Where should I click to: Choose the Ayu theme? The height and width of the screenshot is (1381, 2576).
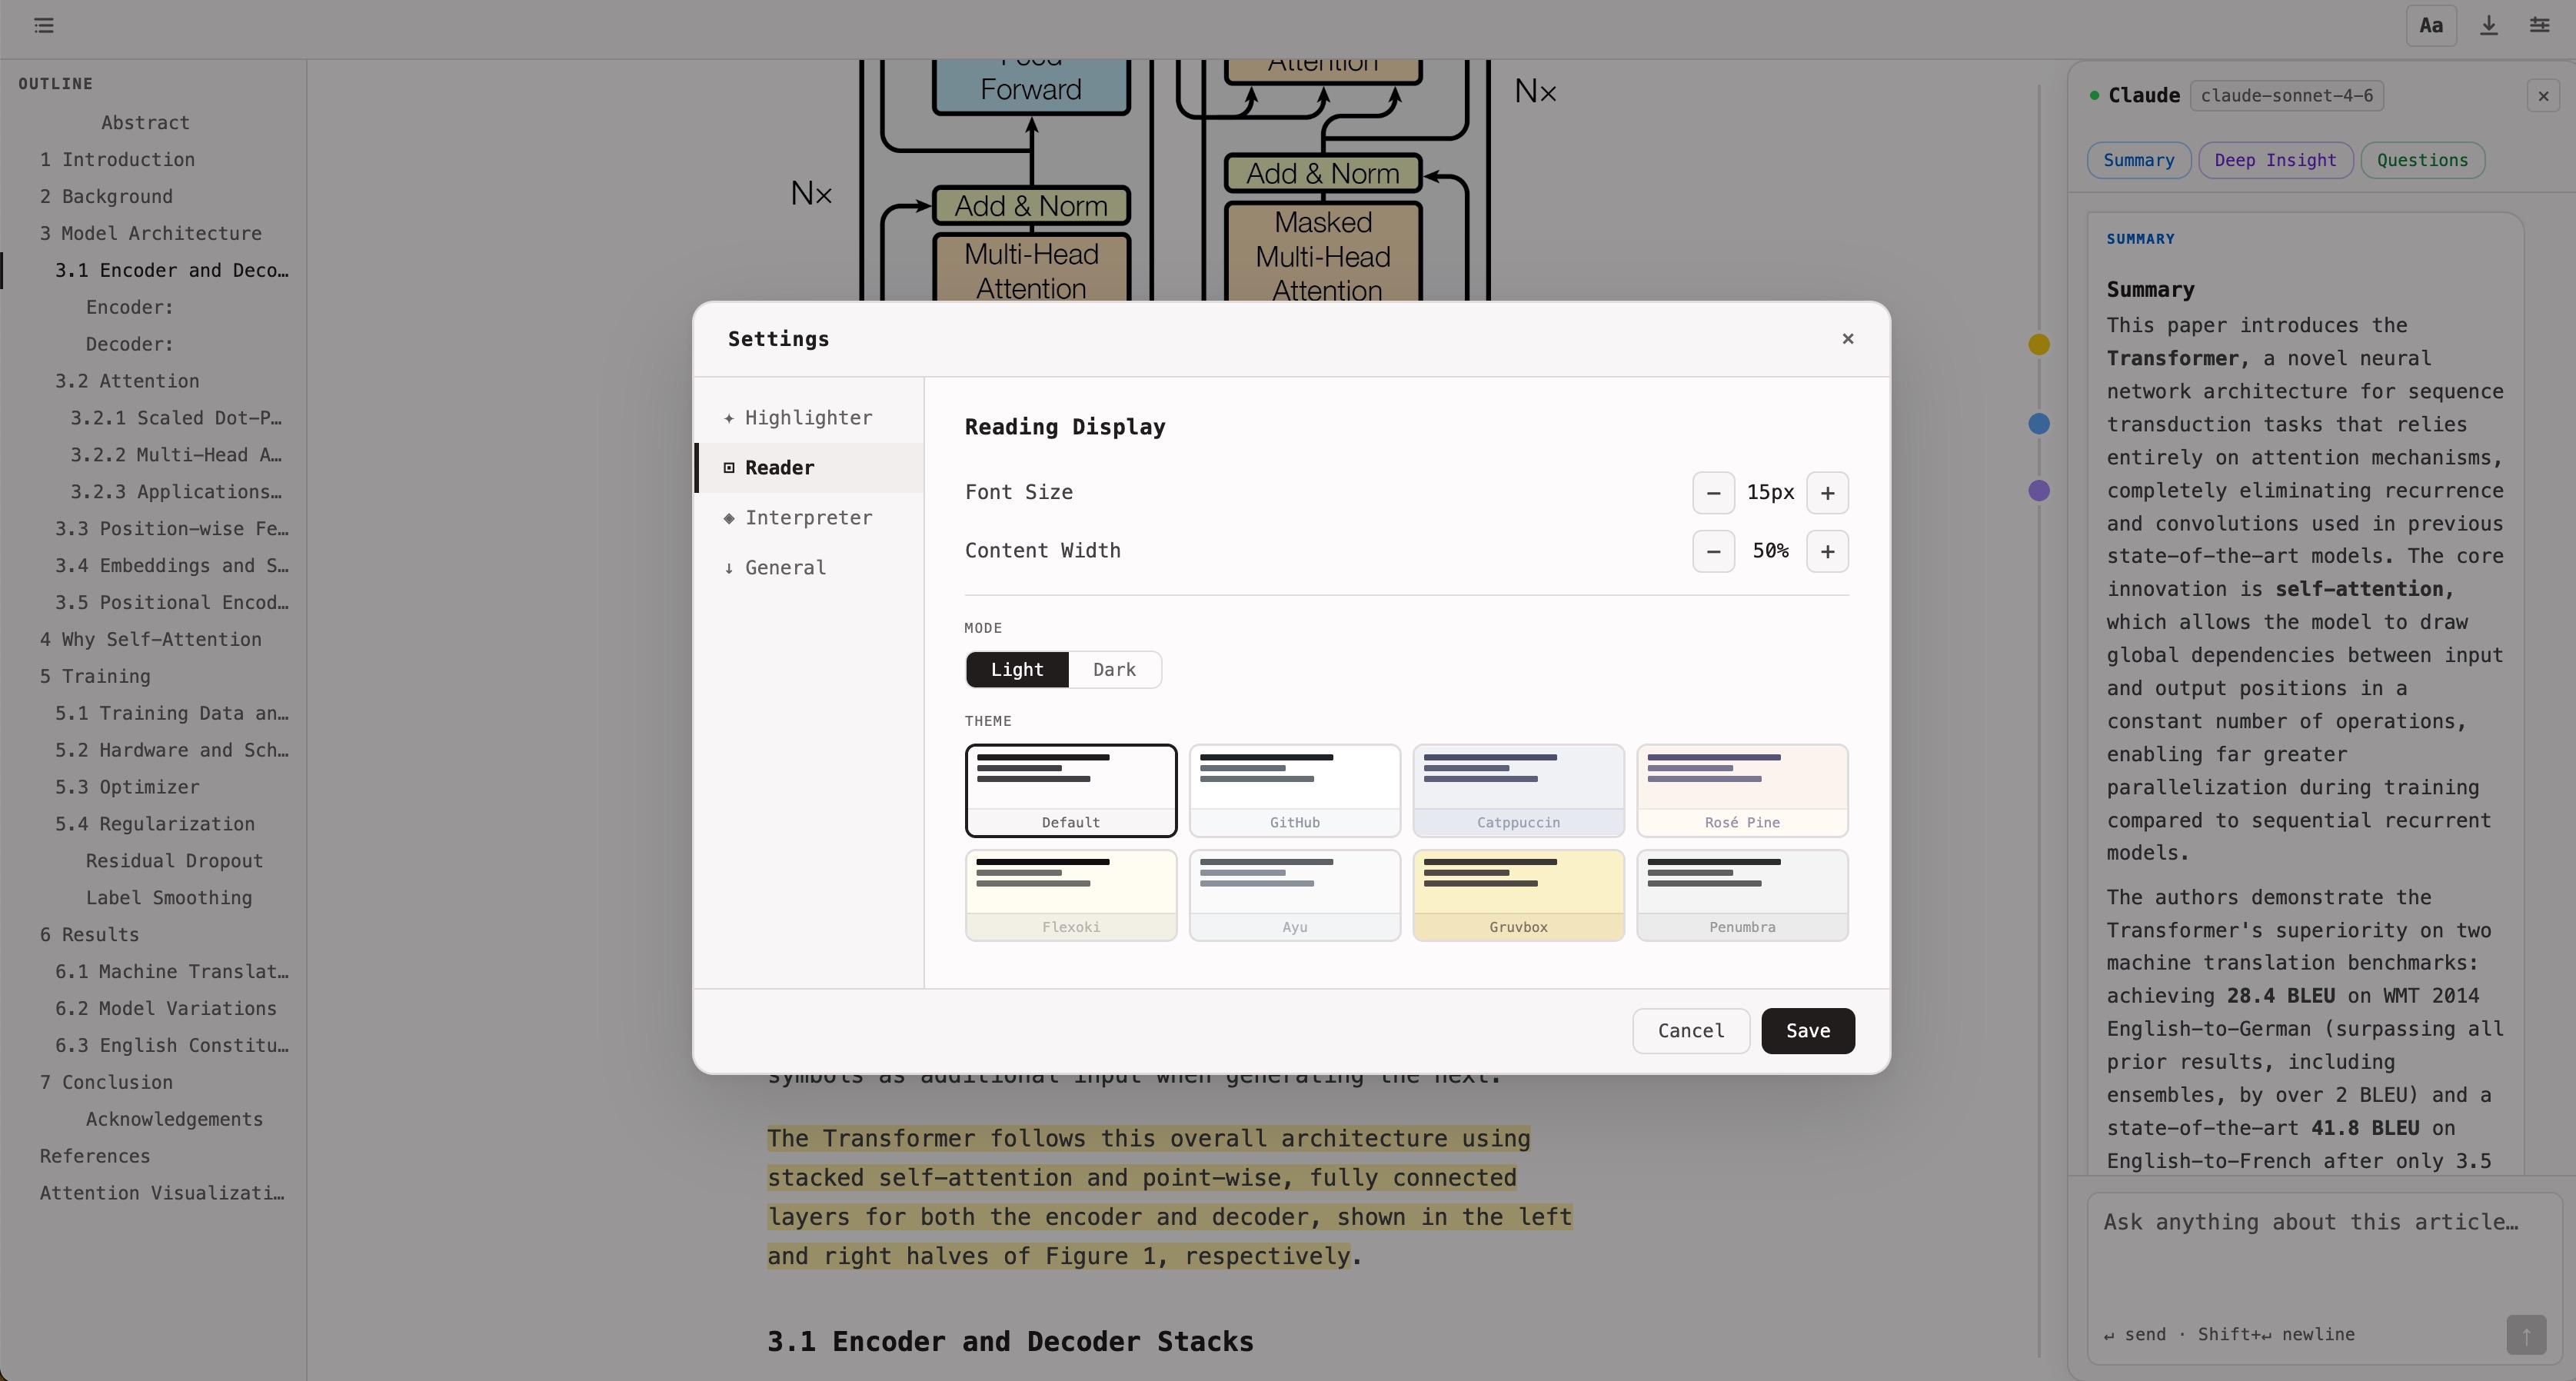click(1294, 896)
